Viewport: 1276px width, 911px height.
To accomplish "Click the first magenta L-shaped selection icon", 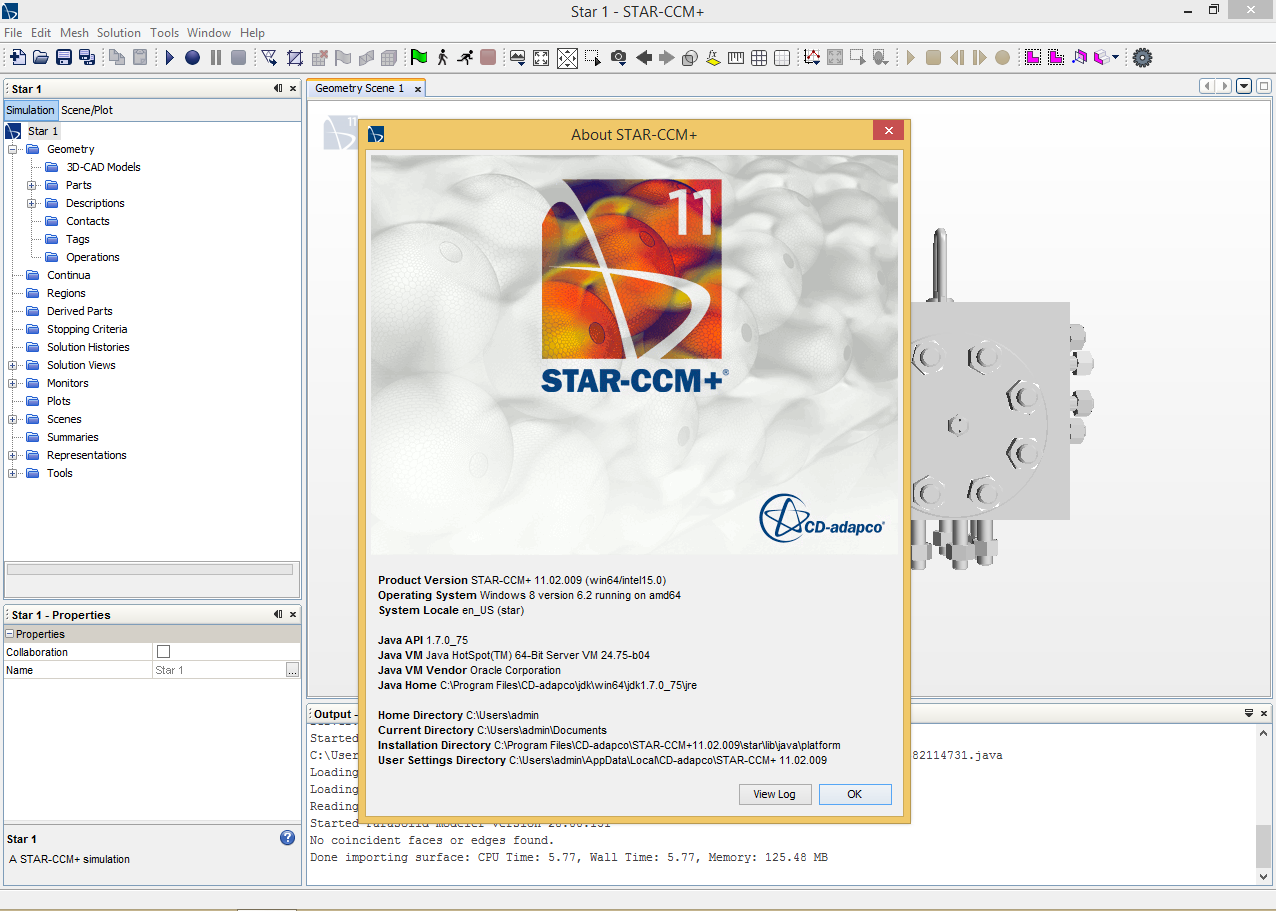I will [1033, 58].
